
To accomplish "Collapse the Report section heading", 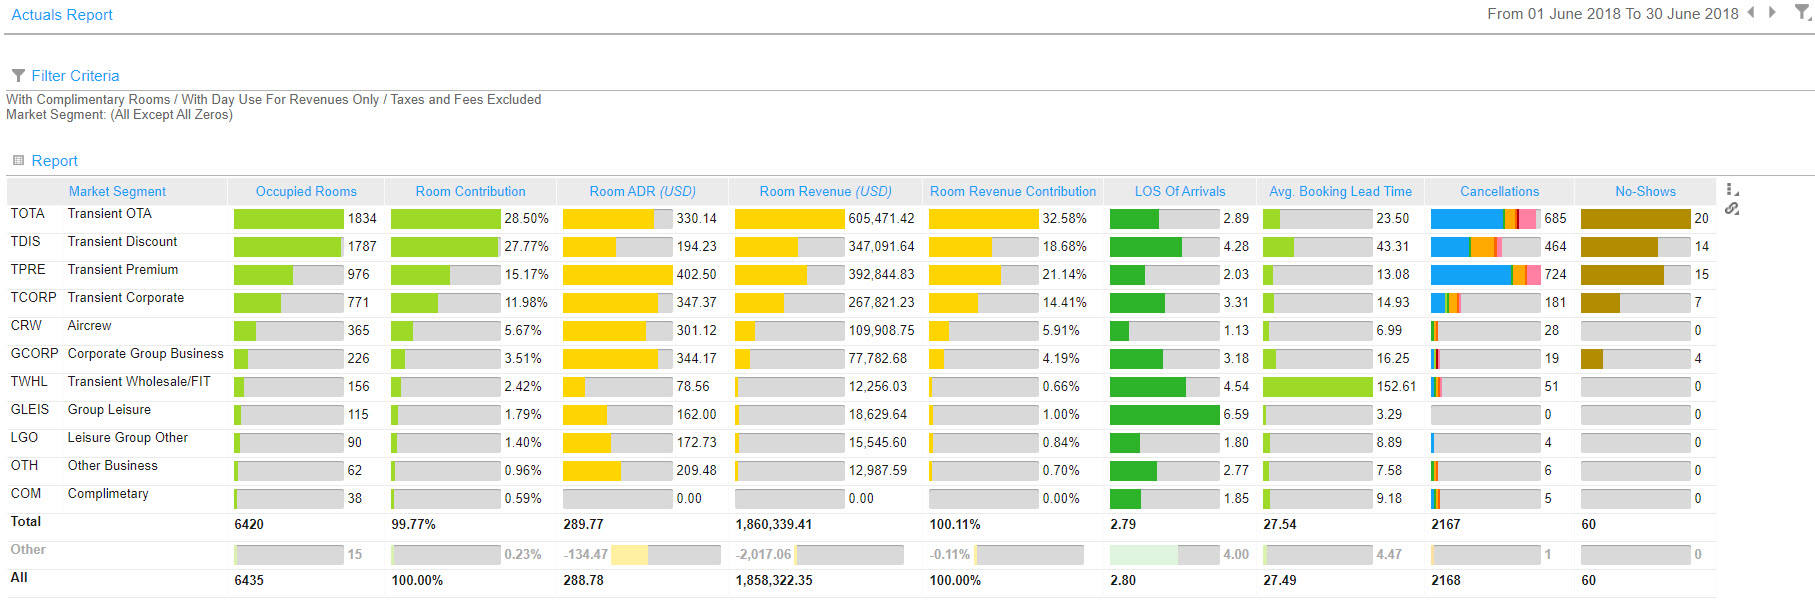I will pos(54,161).
